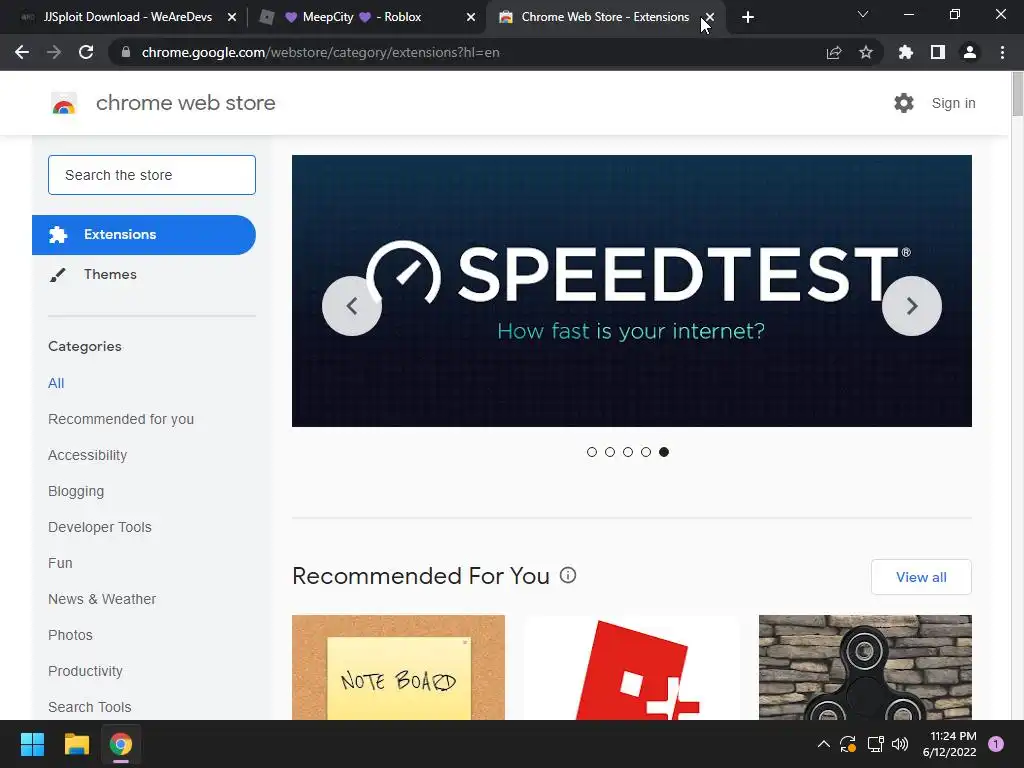Viewport: 1024px width, 768px height.
Task: Open the tab search dropdown arrow
Action: pos(863,14)
